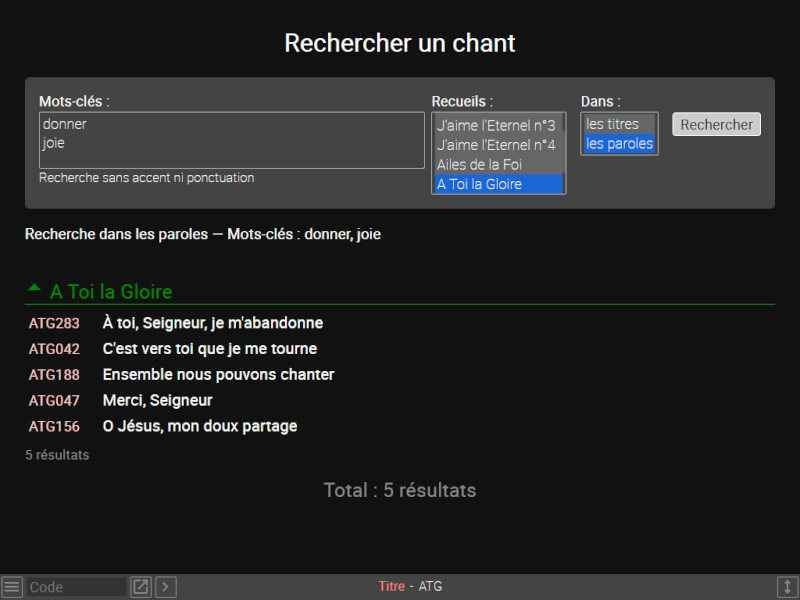Open 'Ensemble nous pouvons chanter'

click(x=218, y=375)
